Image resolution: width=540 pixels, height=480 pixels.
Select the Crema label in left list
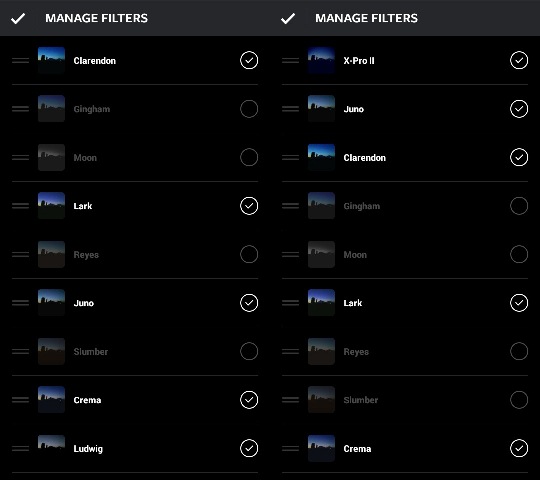click(x=87, y=400)
